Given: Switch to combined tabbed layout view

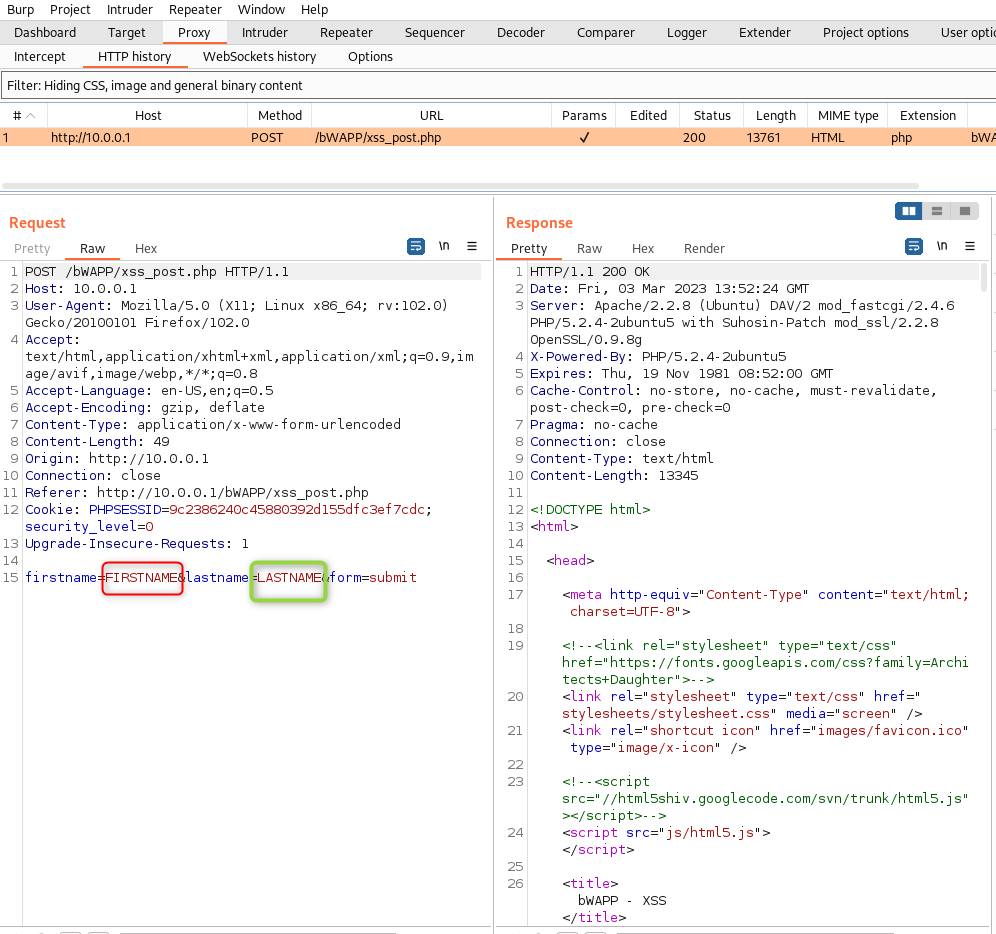Looking at the screenshot, I should 964,211.
